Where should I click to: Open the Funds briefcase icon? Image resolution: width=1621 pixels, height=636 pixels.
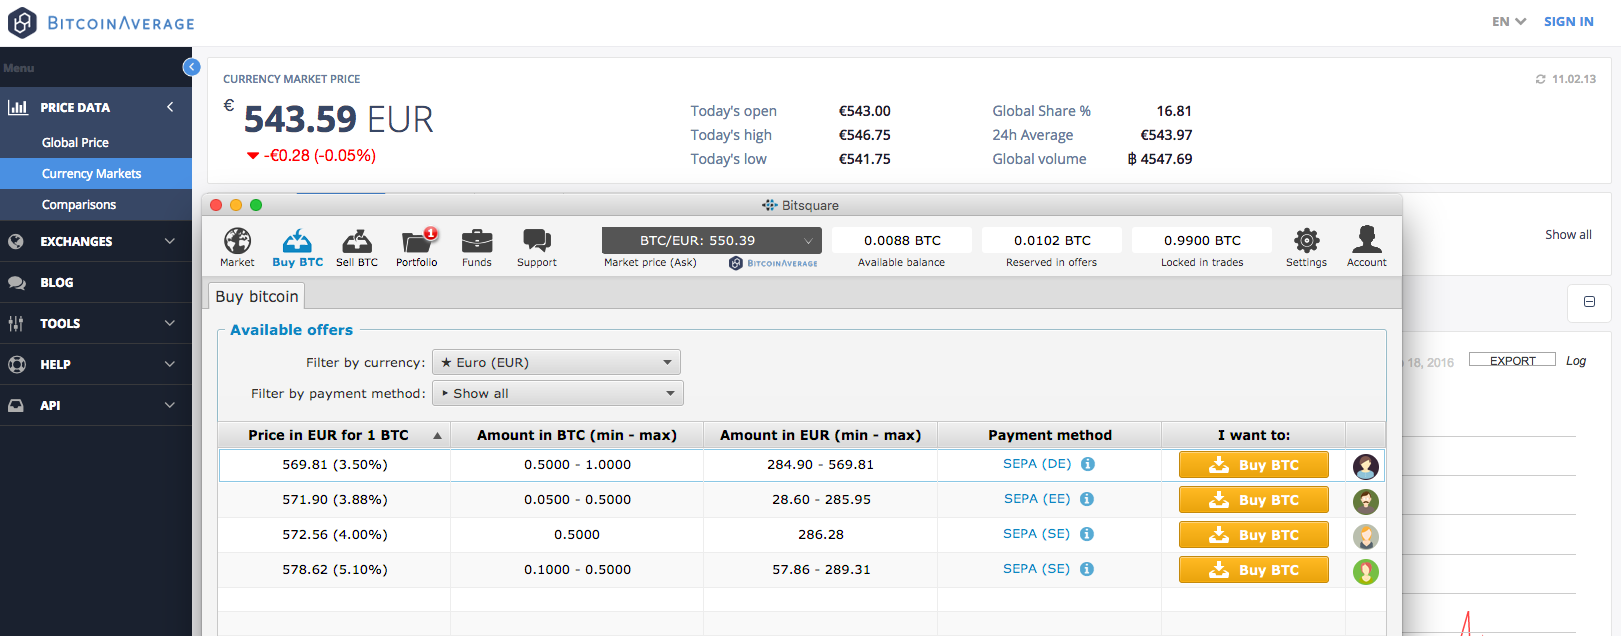477,247
